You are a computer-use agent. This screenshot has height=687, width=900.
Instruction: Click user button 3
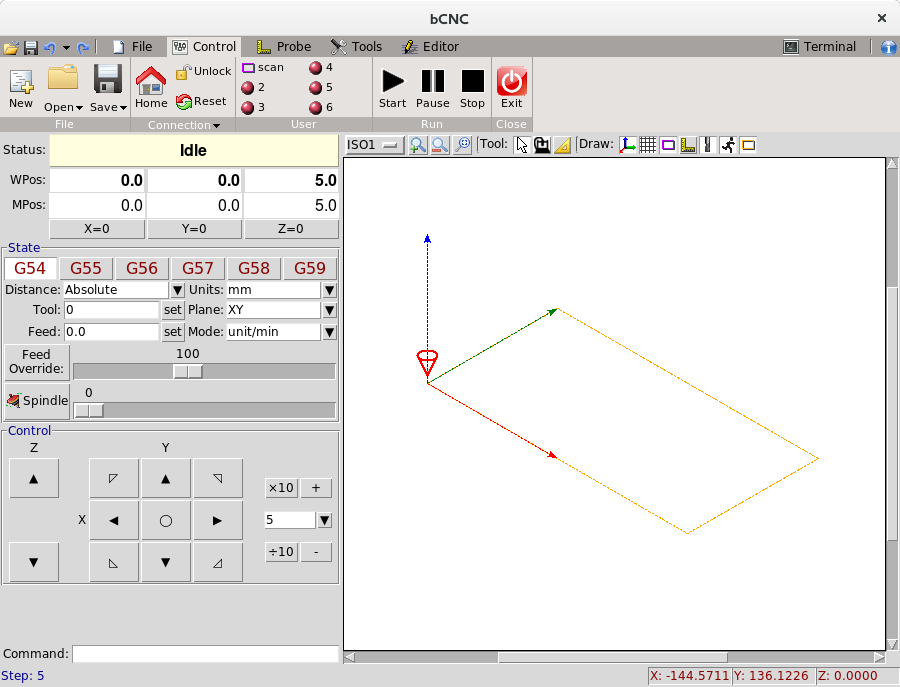click(x=253, y=107)
